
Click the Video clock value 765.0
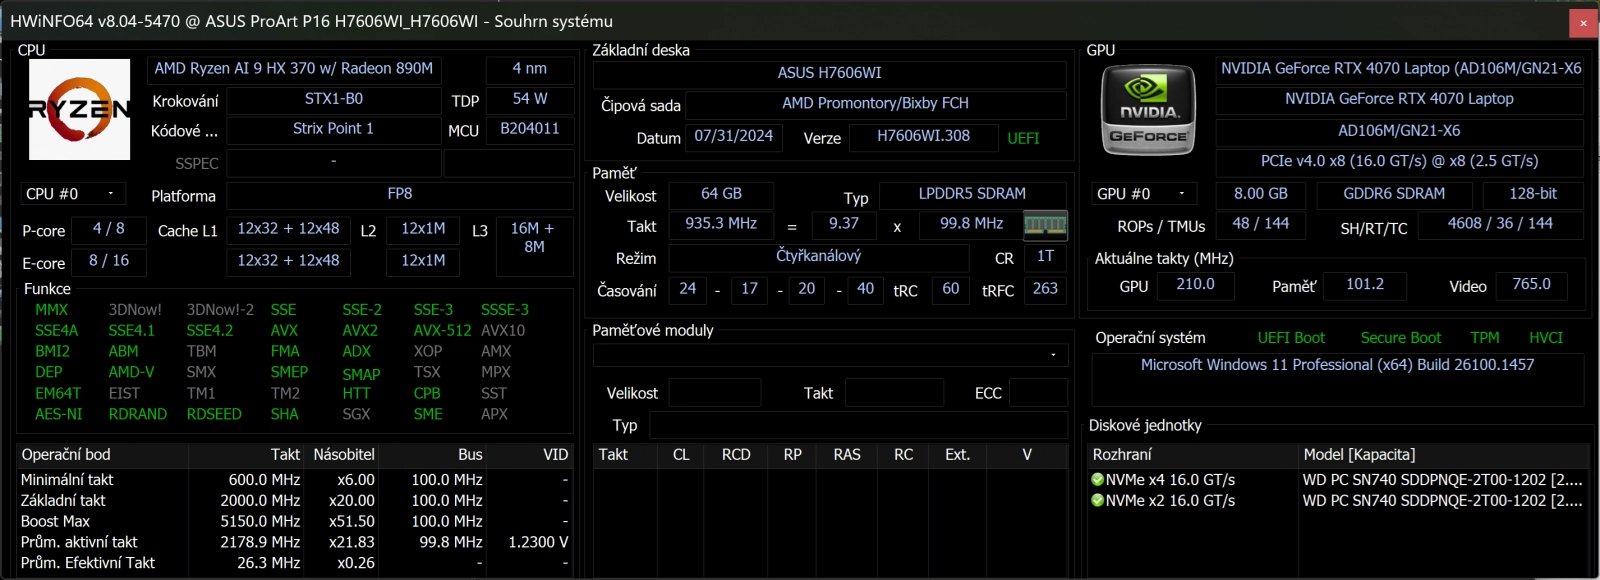point(1531,285)
